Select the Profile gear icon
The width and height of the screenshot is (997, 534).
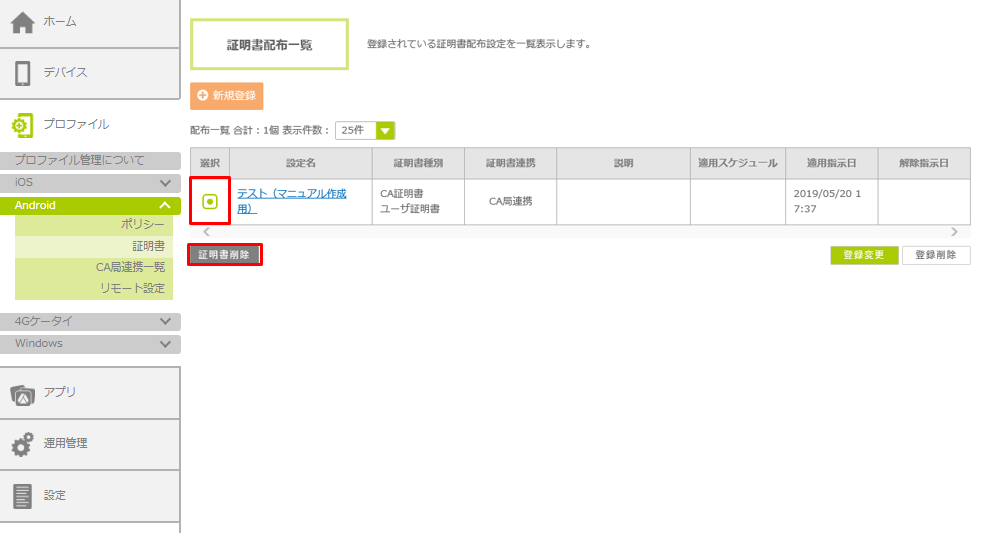coord(22,125)
